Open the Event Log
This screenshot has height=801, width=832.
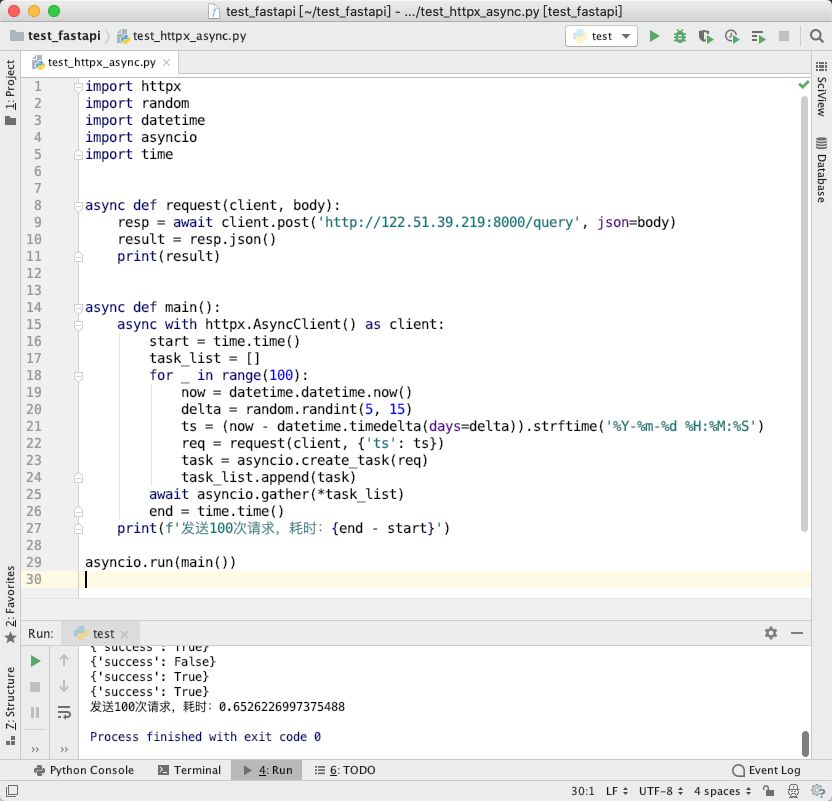[766, 770]
